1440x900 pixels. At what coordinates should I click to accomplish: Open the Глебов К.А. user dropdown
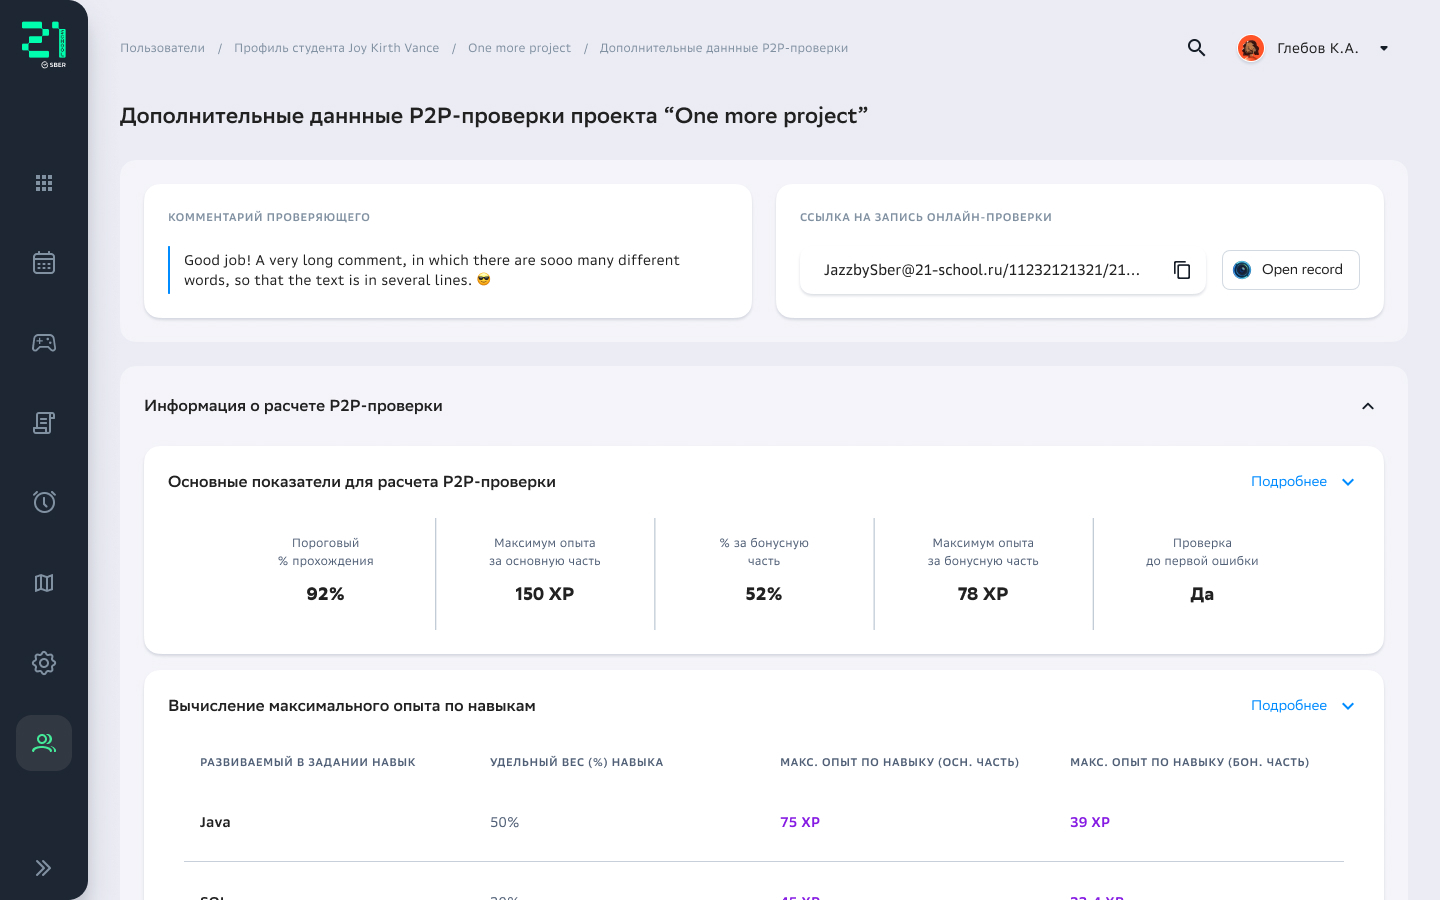pyautogui.click(x=1384, y=48)
